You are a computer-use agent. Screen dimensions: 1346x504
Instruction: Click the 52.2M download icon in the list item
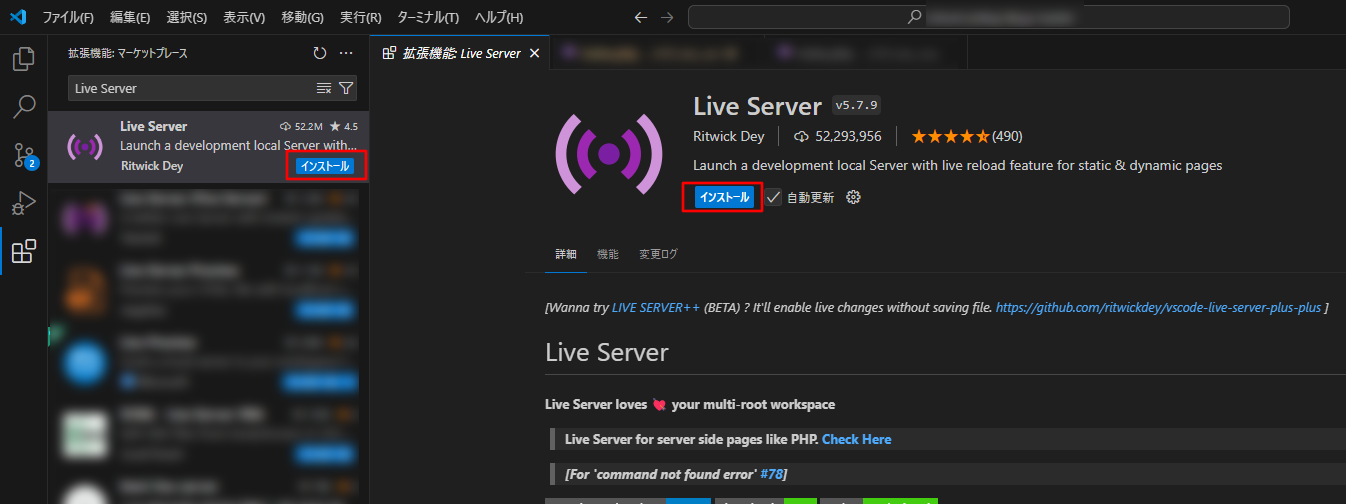pos(285,127)
